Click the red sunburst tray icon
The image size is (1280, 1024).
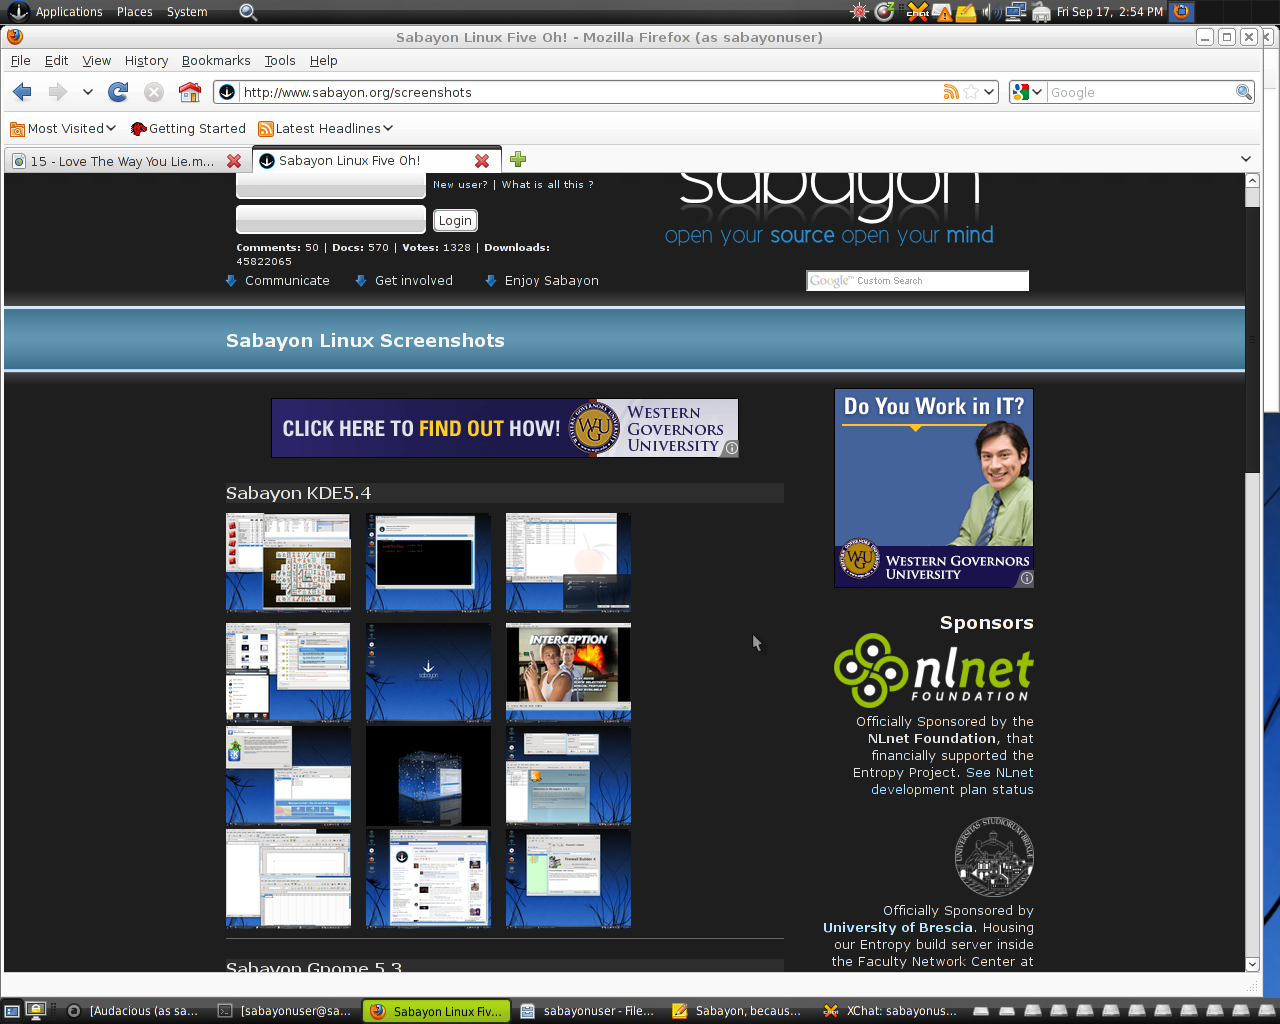pos(860,12)
